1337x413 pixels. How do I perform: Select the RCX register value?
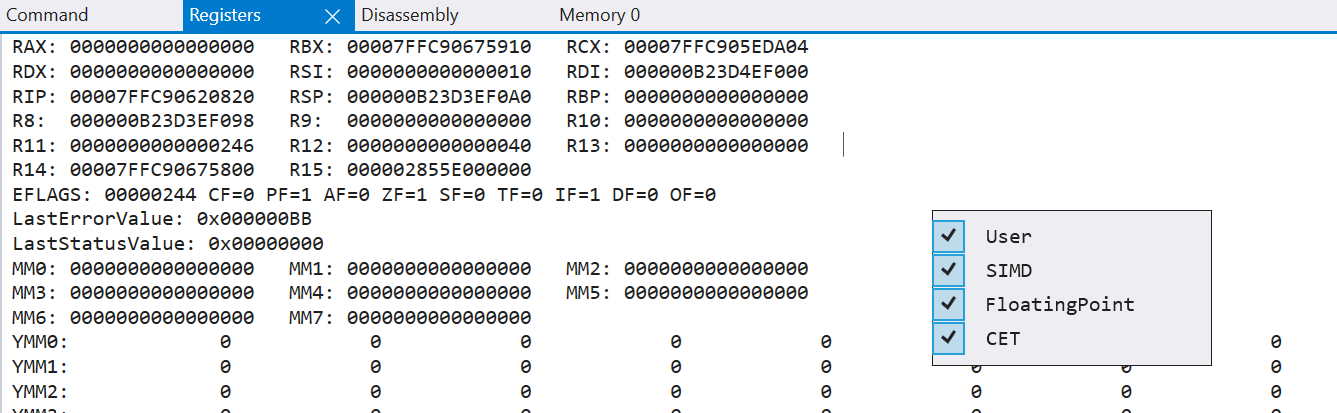tap(716, 47)
